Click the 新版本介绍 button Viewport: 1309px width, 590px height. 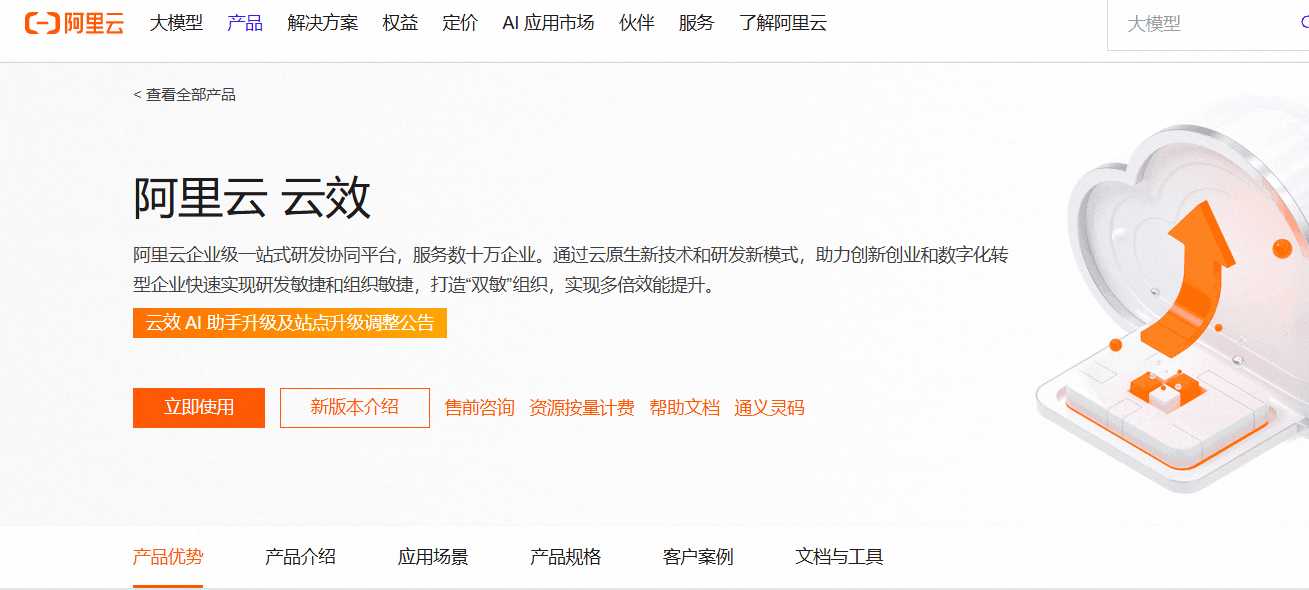point(355,408)
